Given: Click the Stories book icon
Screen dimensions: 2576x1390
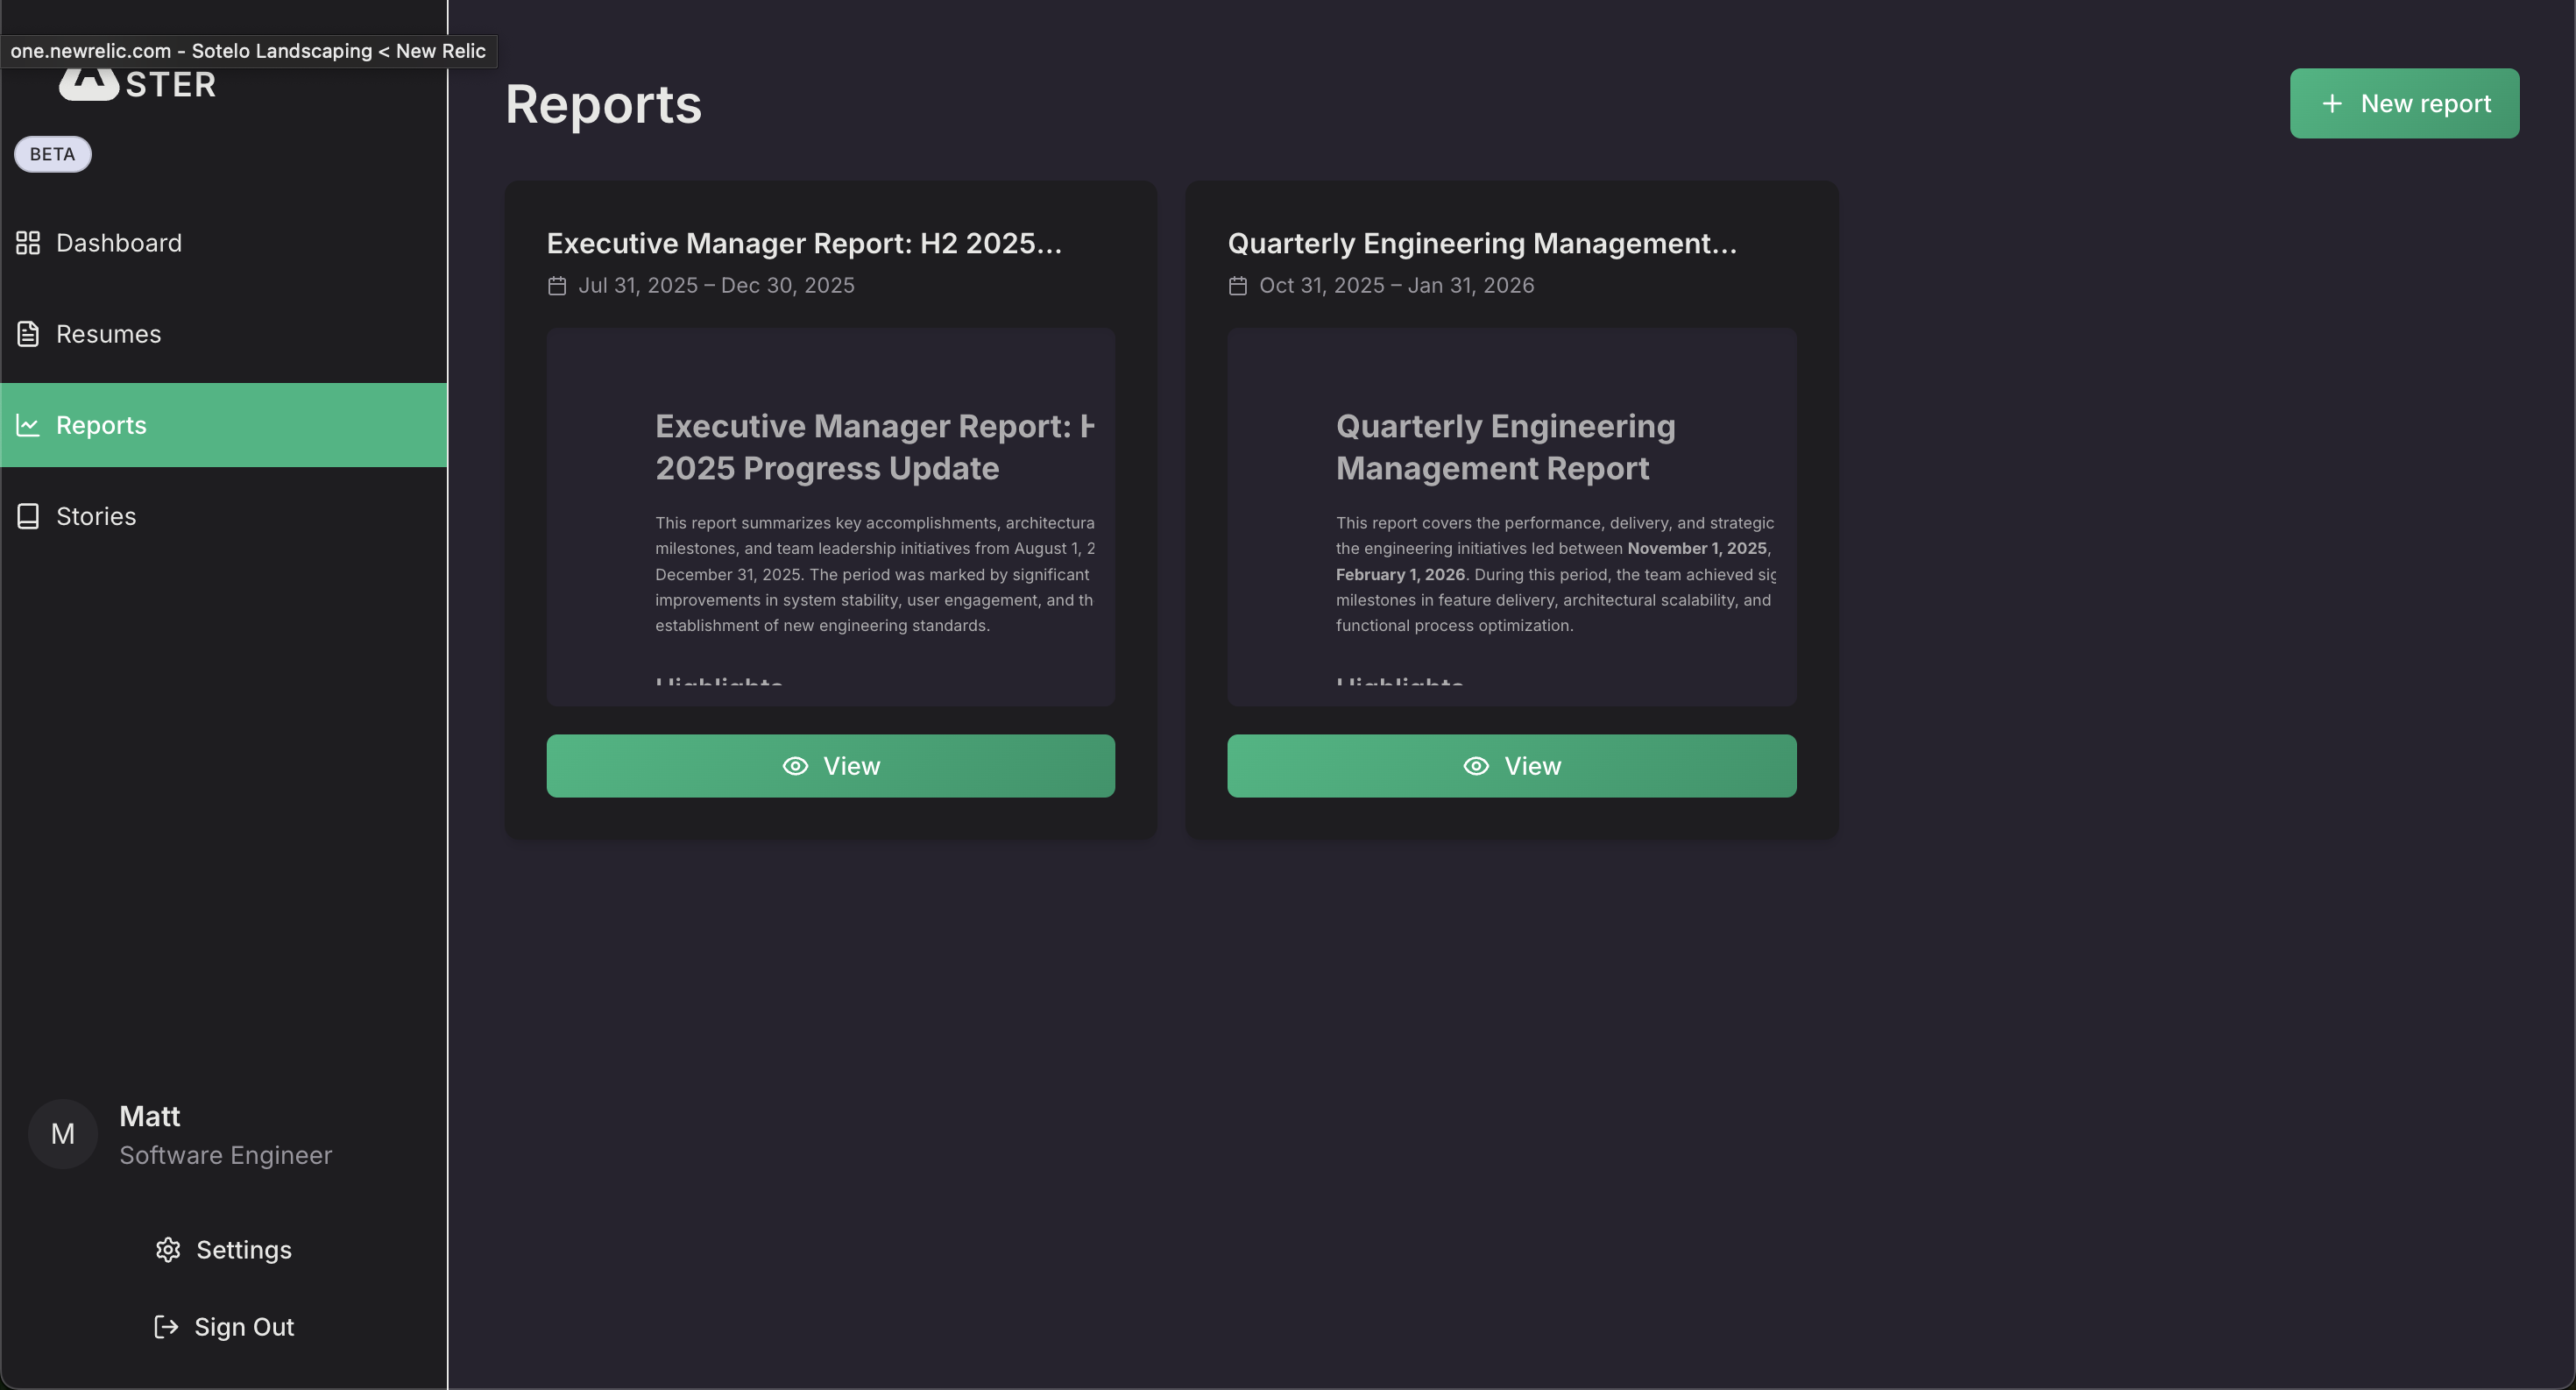Looking at the screenshot, I should [x=28, y=516].
